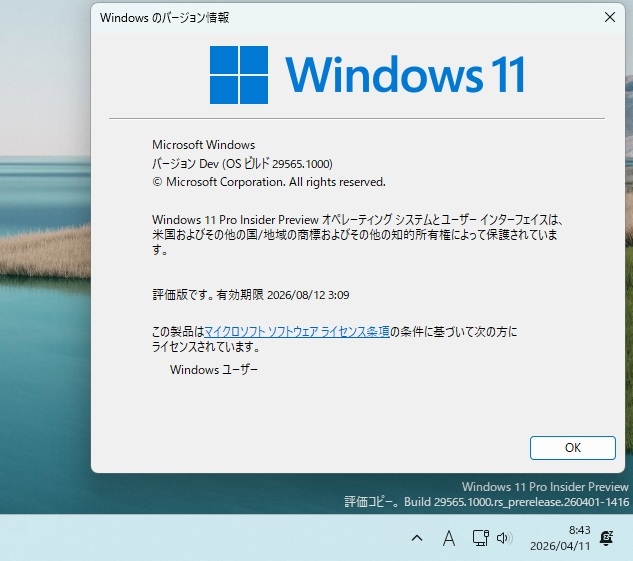Click the Windows 11 logo image
The height and width of the screenshot is (561, 633).
point(367,75)
